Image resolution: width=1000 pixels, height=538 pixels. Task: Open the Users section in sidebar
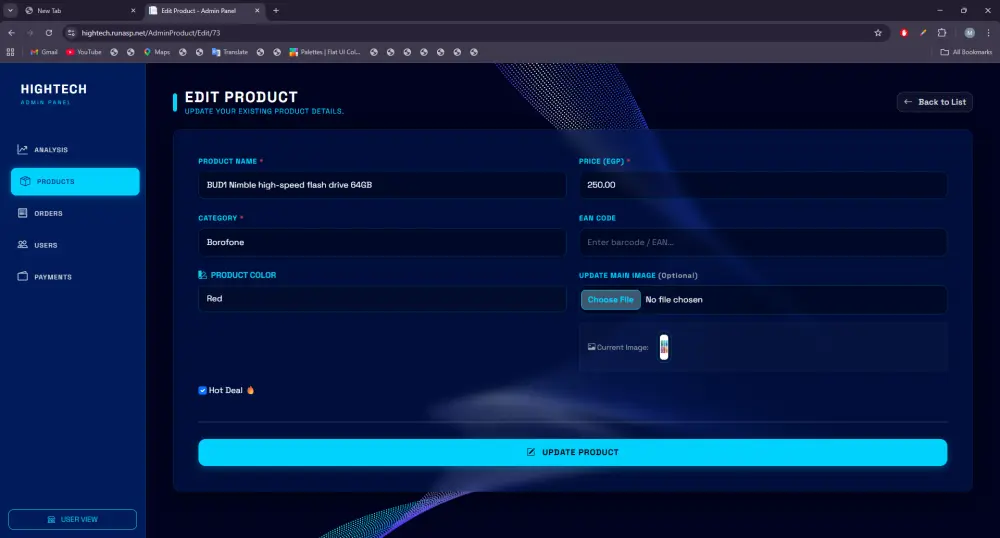pyautogui.click(x=75, y=245)
